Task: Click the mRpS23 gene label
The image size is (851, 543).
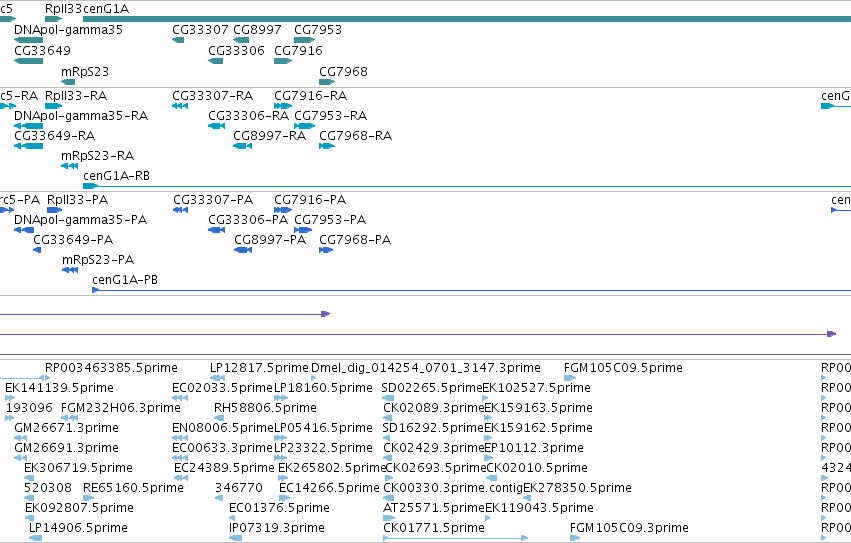Action: click(x=85, y=72)
